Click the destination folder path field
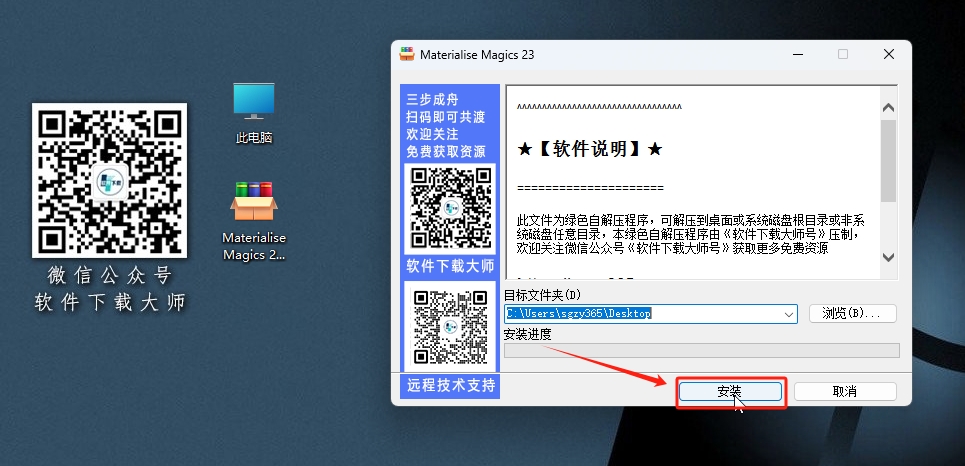The width and height of the screenshot is (965, 466). (x=651, y=314)
